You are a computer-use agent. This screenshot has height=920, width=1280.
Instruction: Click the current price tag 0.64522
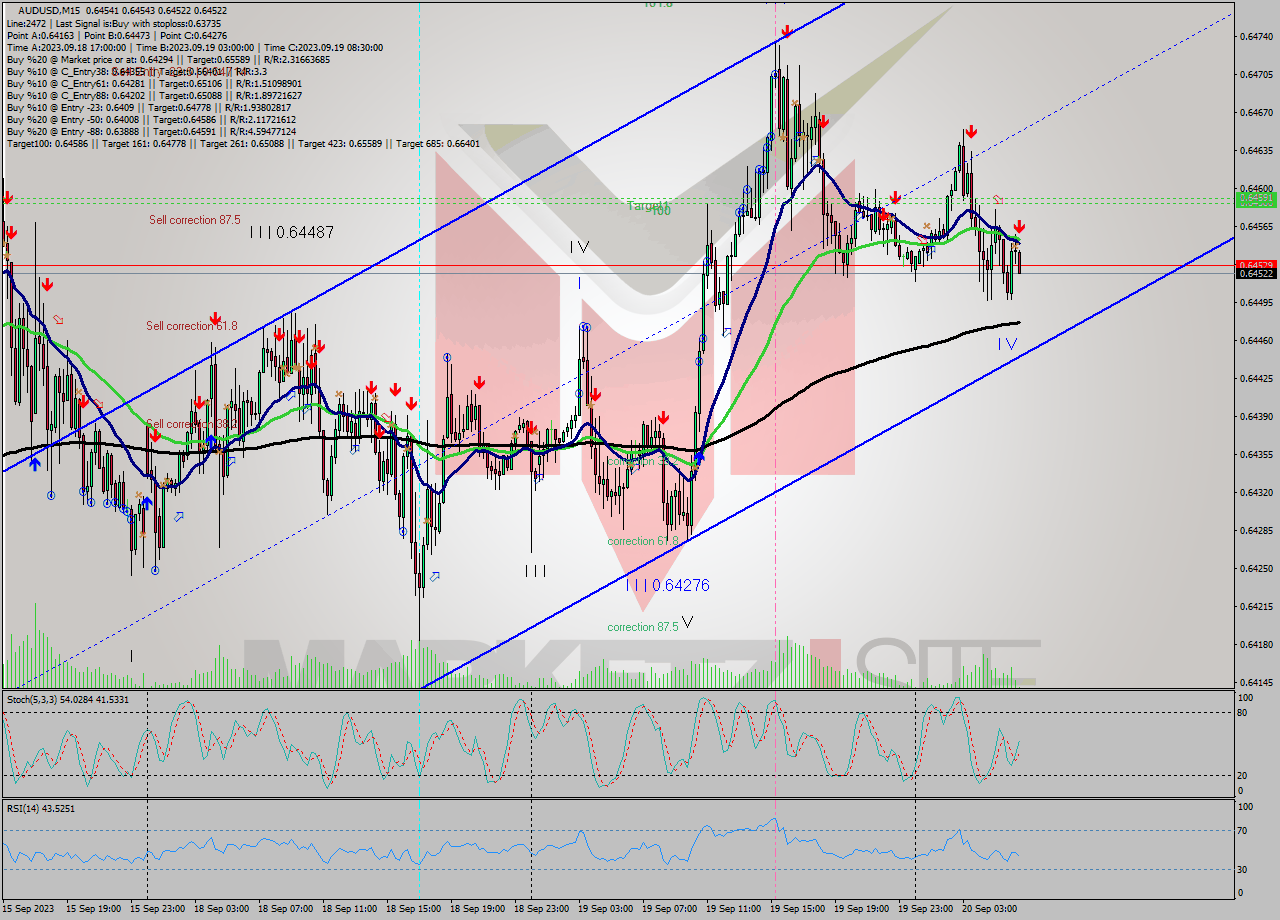point(1256,273)
